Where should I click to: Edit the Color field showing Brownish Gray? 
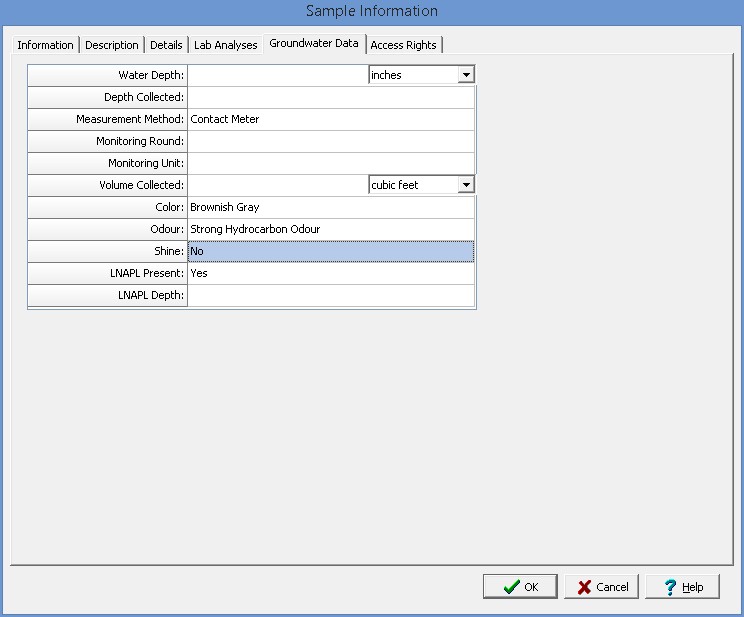tap(330, 207)
